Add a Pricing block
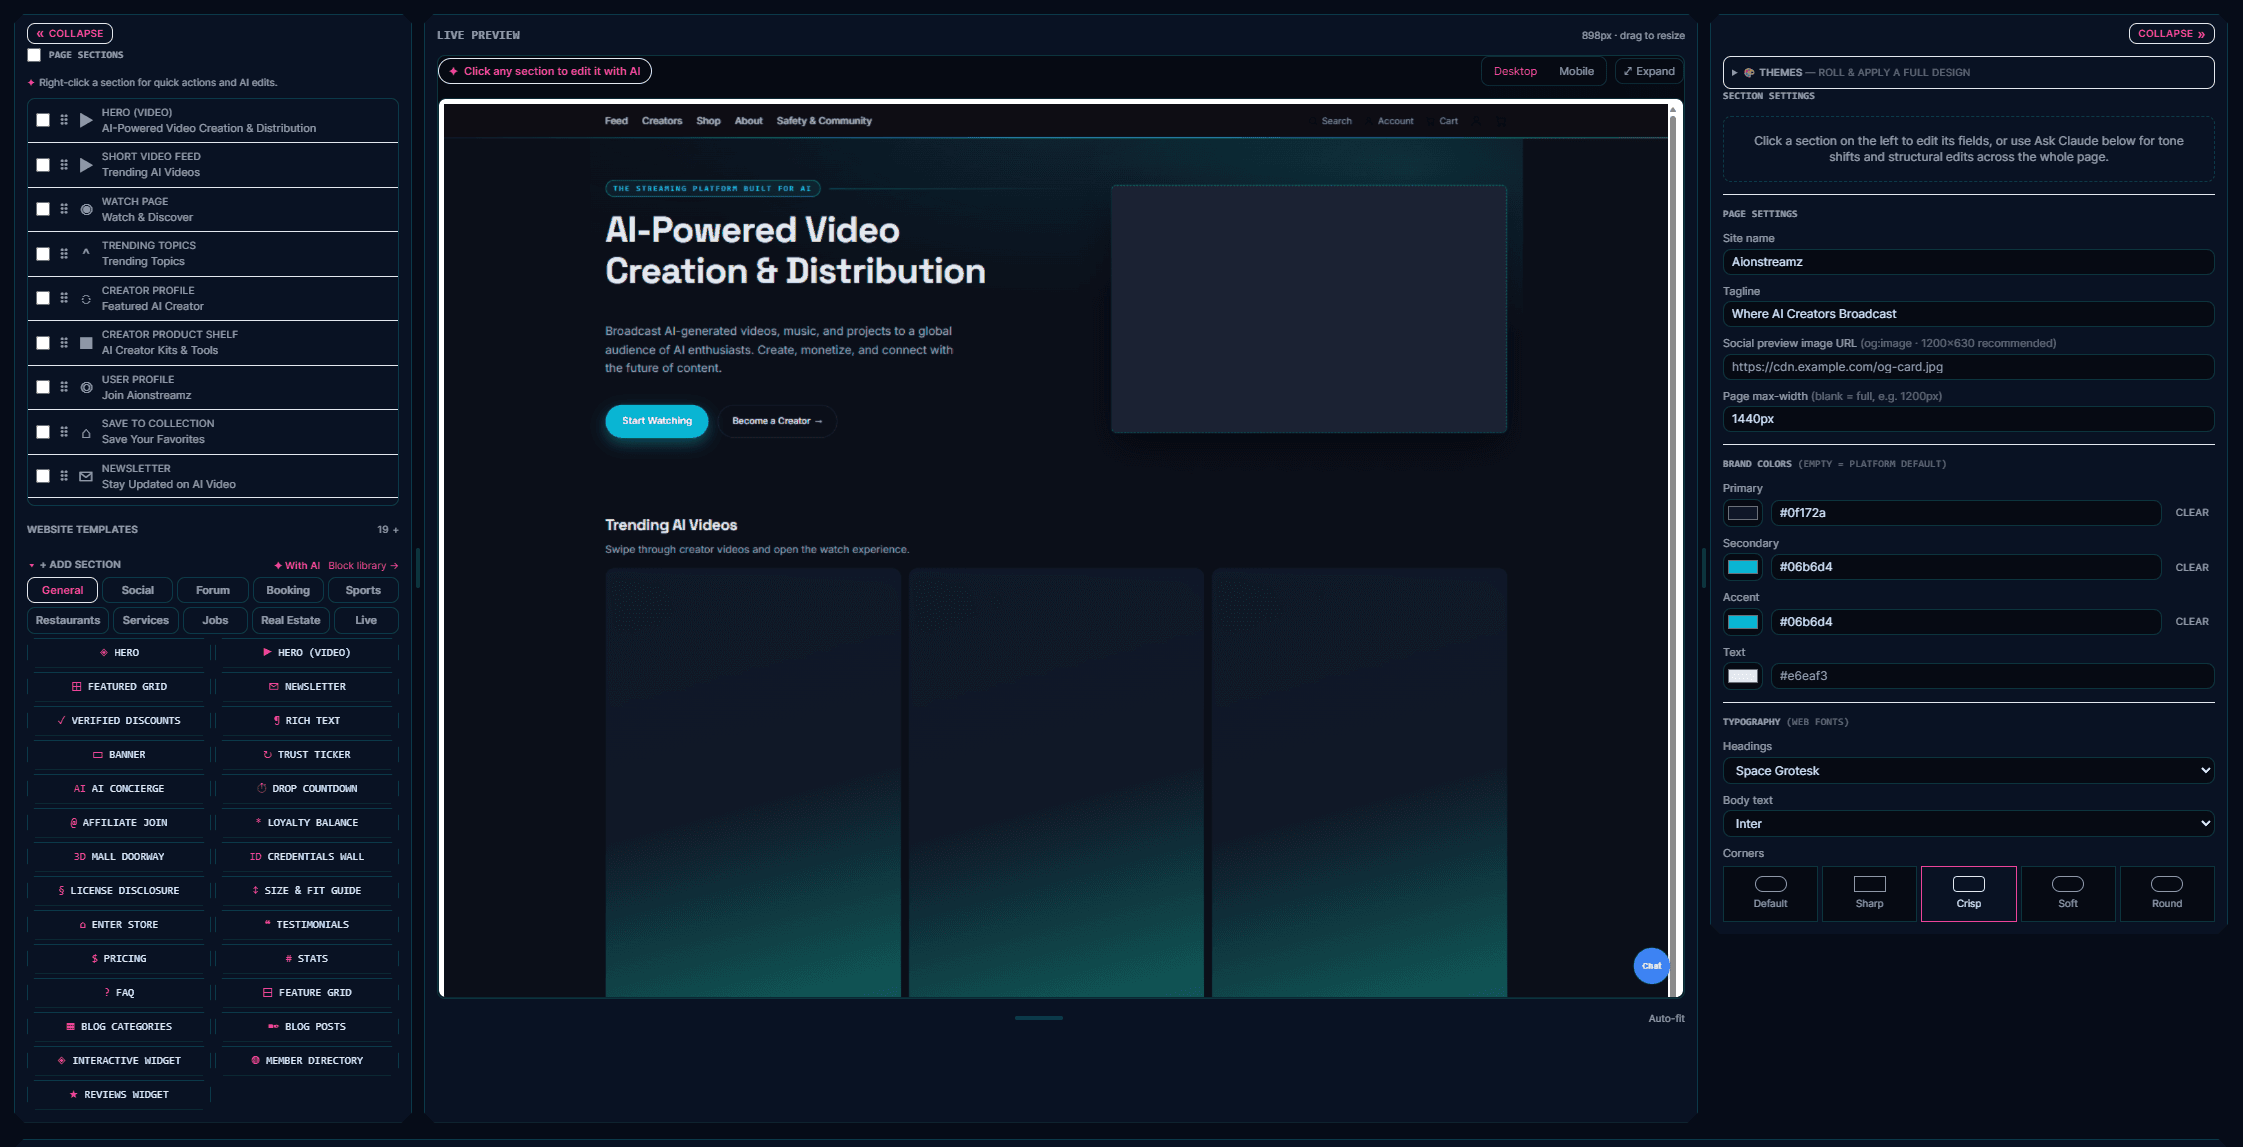The width and height of the screenshot is (2243, 1147). pyautogui.click(x=119, y=959)
